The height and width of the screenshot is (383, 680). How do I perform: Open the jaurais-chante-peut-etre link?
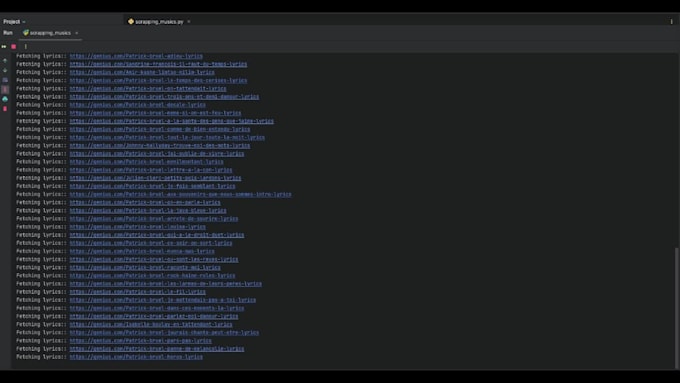[164, 333]
